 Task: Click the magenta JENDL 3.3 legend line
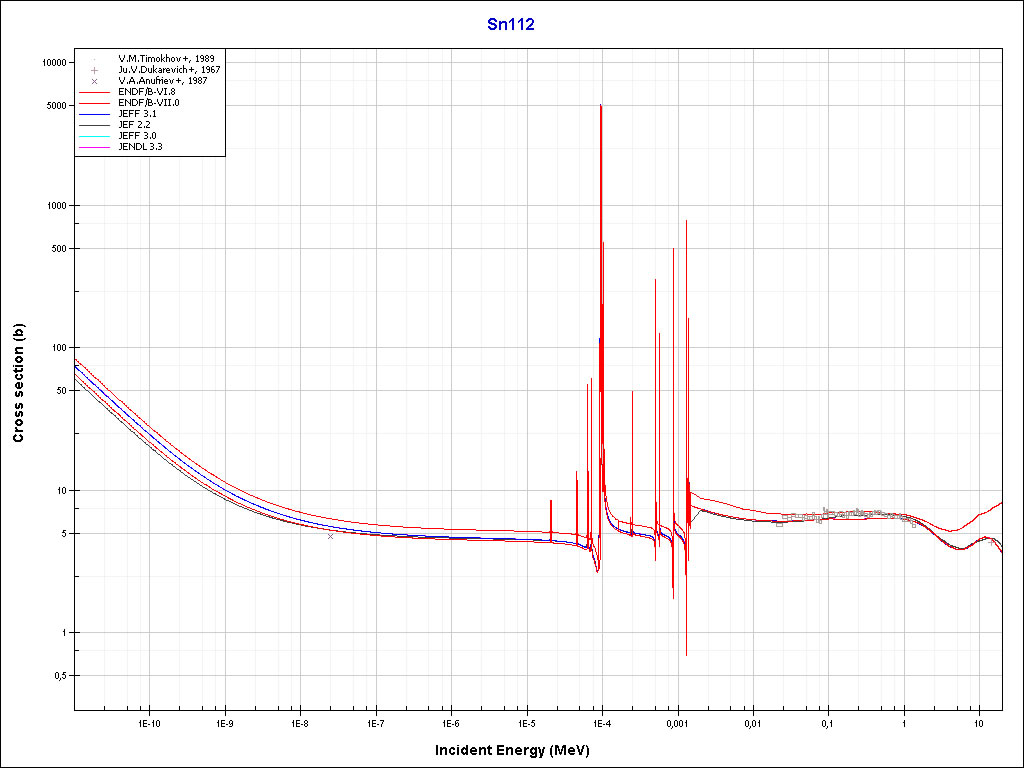pos(94,146)
